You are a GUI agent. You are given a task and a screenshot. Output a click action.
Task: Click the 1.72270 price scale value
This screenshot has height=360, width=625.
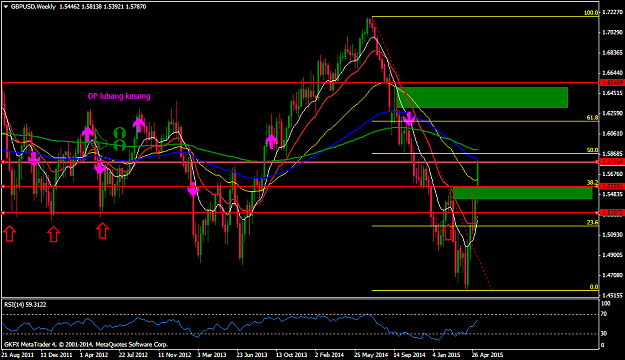pyautogui.click(x=613, y=12)
